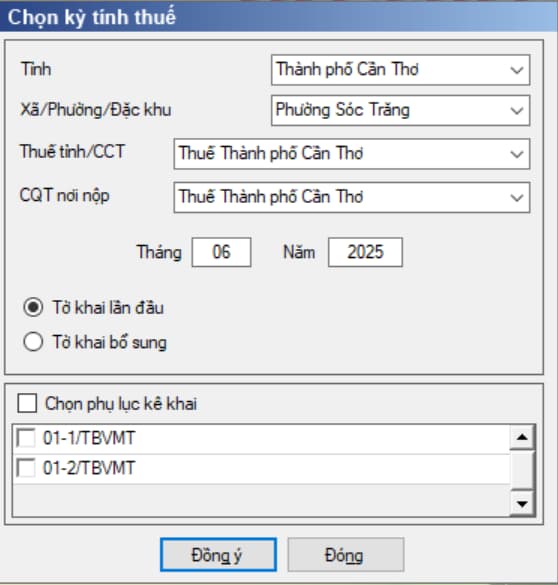
Task: Click the Tháng input field showing 06
Action: [x=222, y=252]
